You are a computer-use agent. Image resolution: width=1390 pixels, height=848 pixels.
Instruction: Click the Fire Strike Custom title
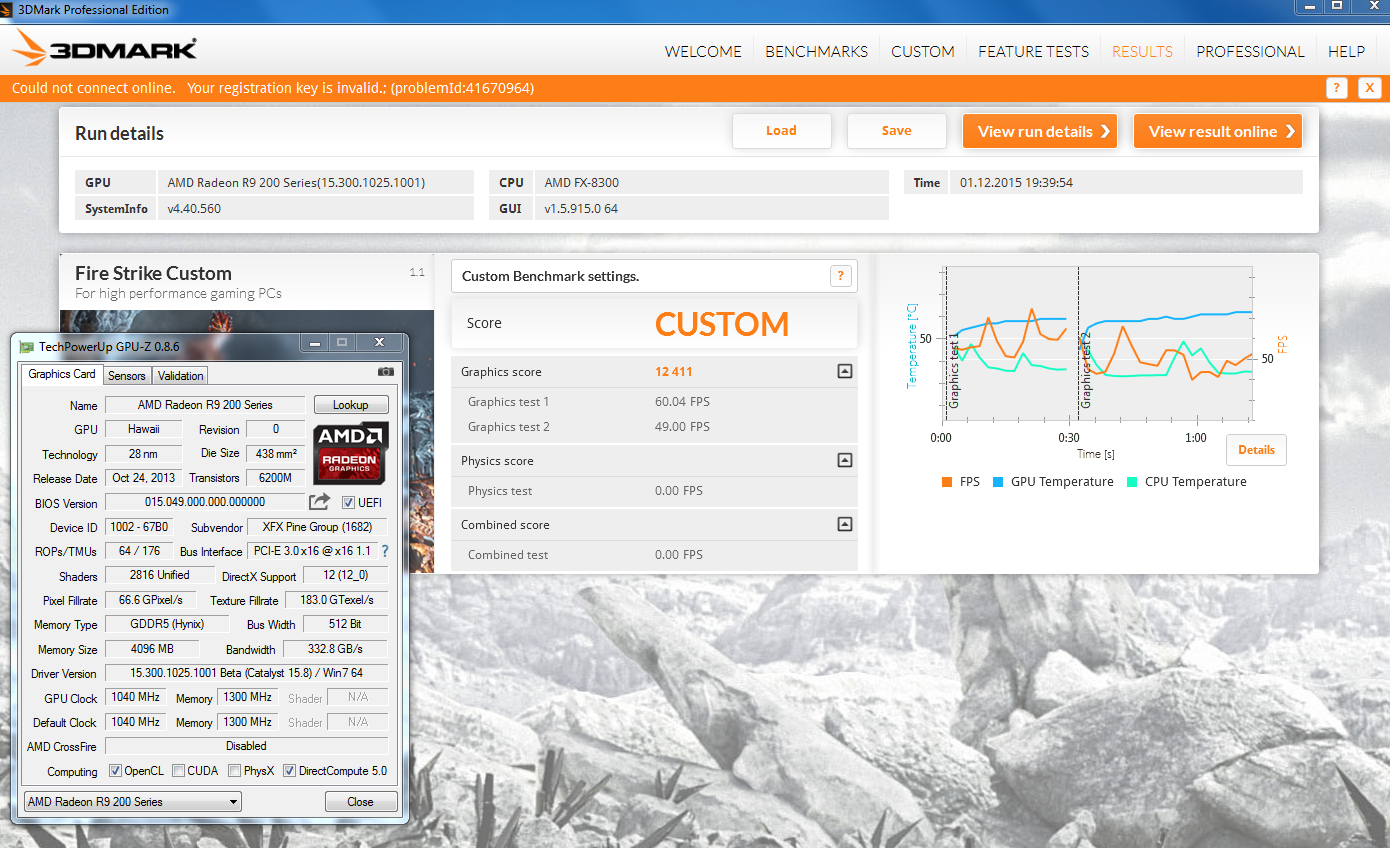coord(153,273)
